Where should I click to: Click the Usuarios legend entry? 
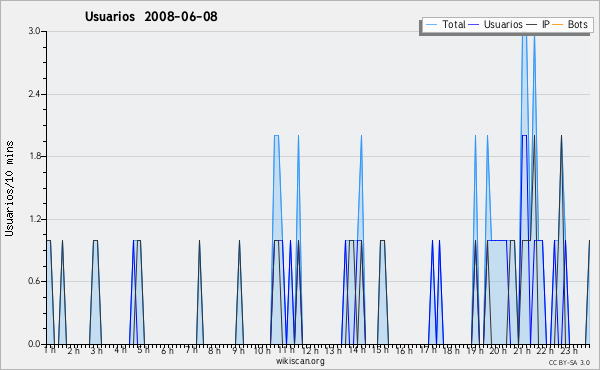[496, 24]
